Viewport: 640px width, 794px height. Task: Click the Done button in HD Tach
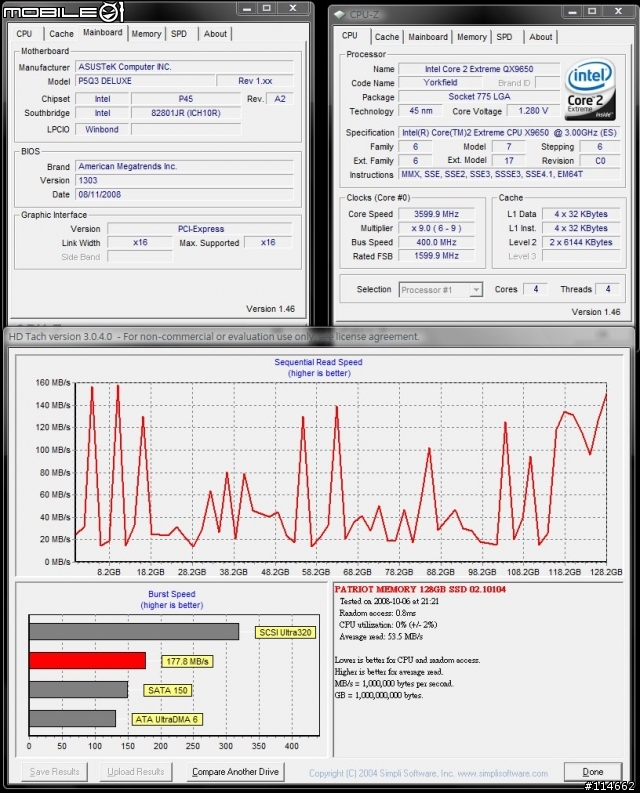[593, 772]
